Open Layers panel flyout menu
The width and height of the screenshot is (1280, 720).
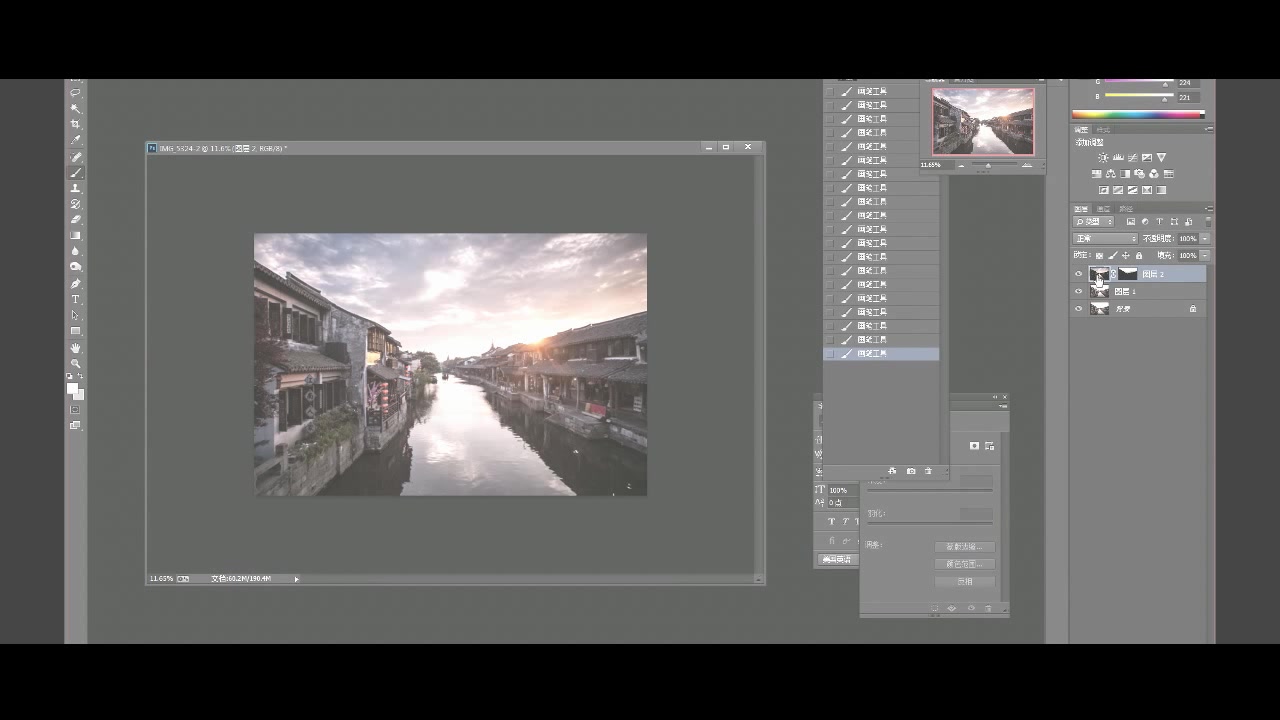click(1209, 209)
